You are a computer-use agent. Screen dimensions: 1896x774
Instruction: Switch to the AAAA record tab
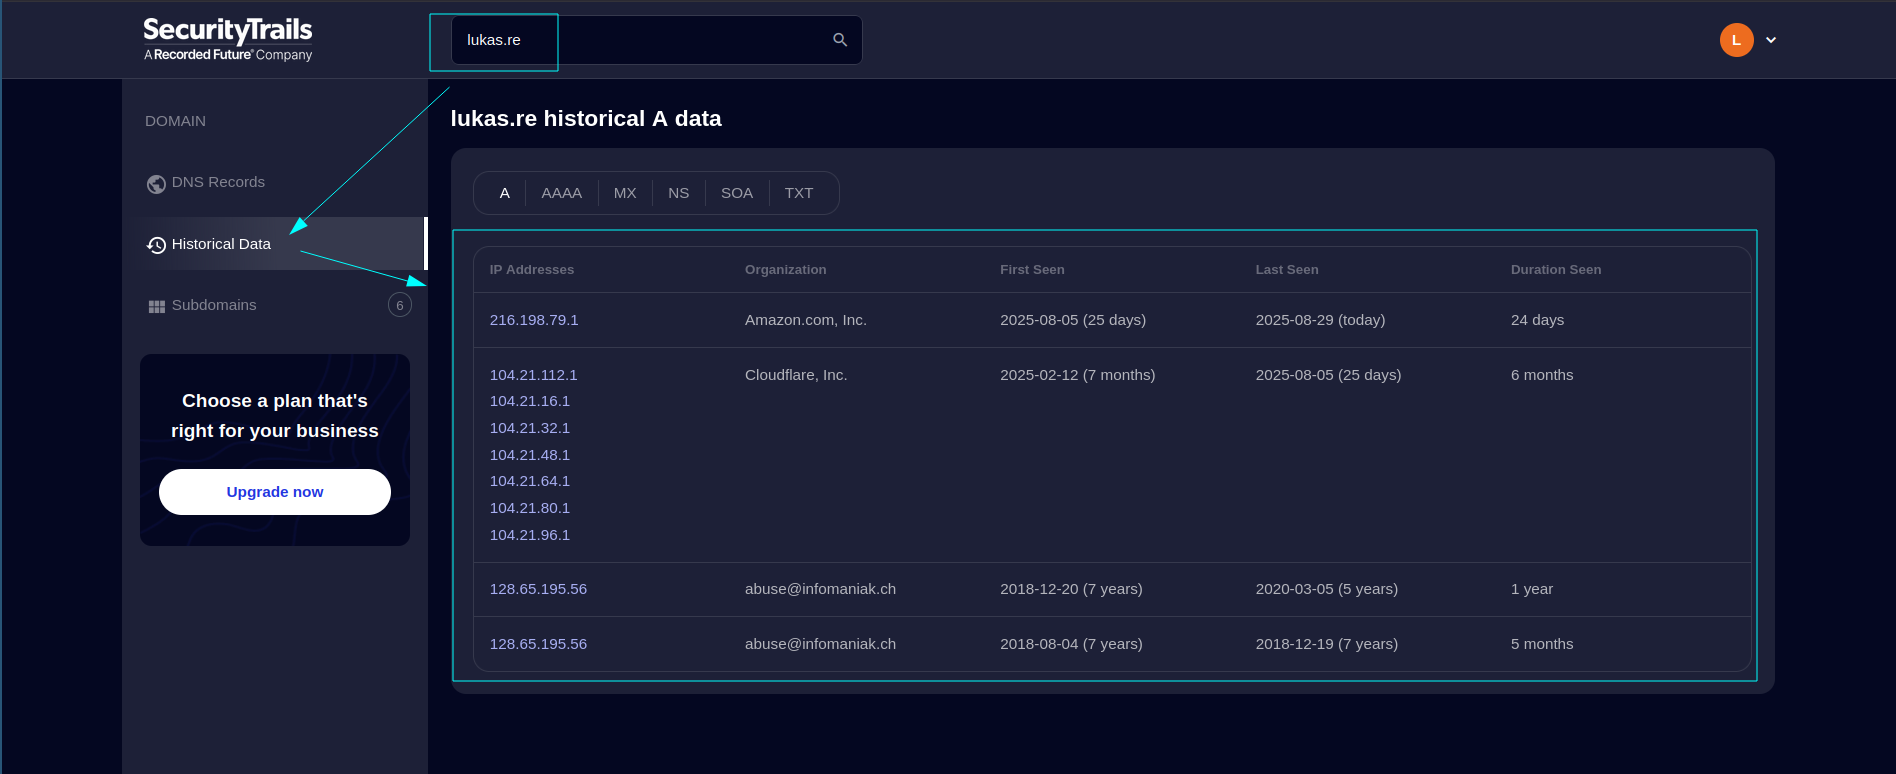coord(561,193)
